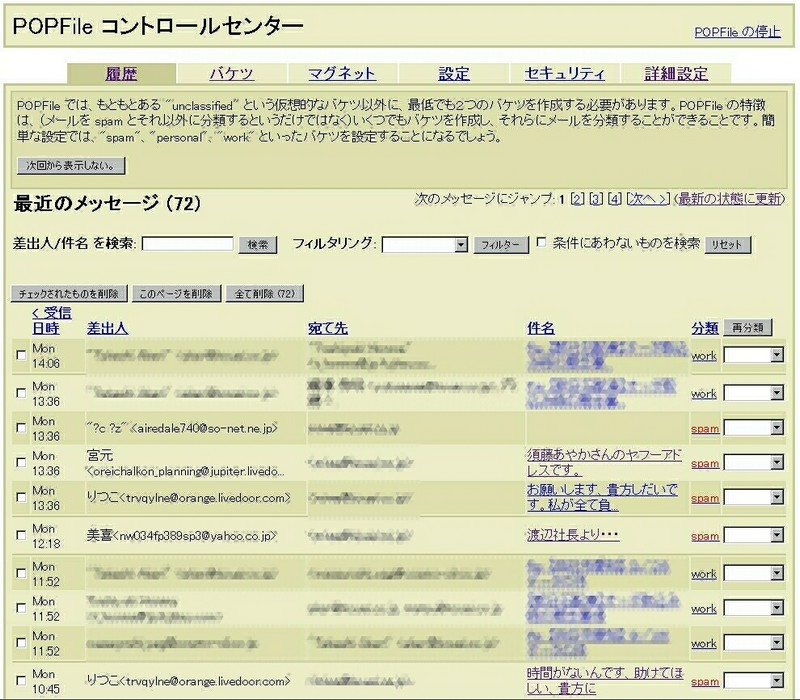Select checkbox for airedale740 message
Screen dimensions: 800x700
coord(21,428)
